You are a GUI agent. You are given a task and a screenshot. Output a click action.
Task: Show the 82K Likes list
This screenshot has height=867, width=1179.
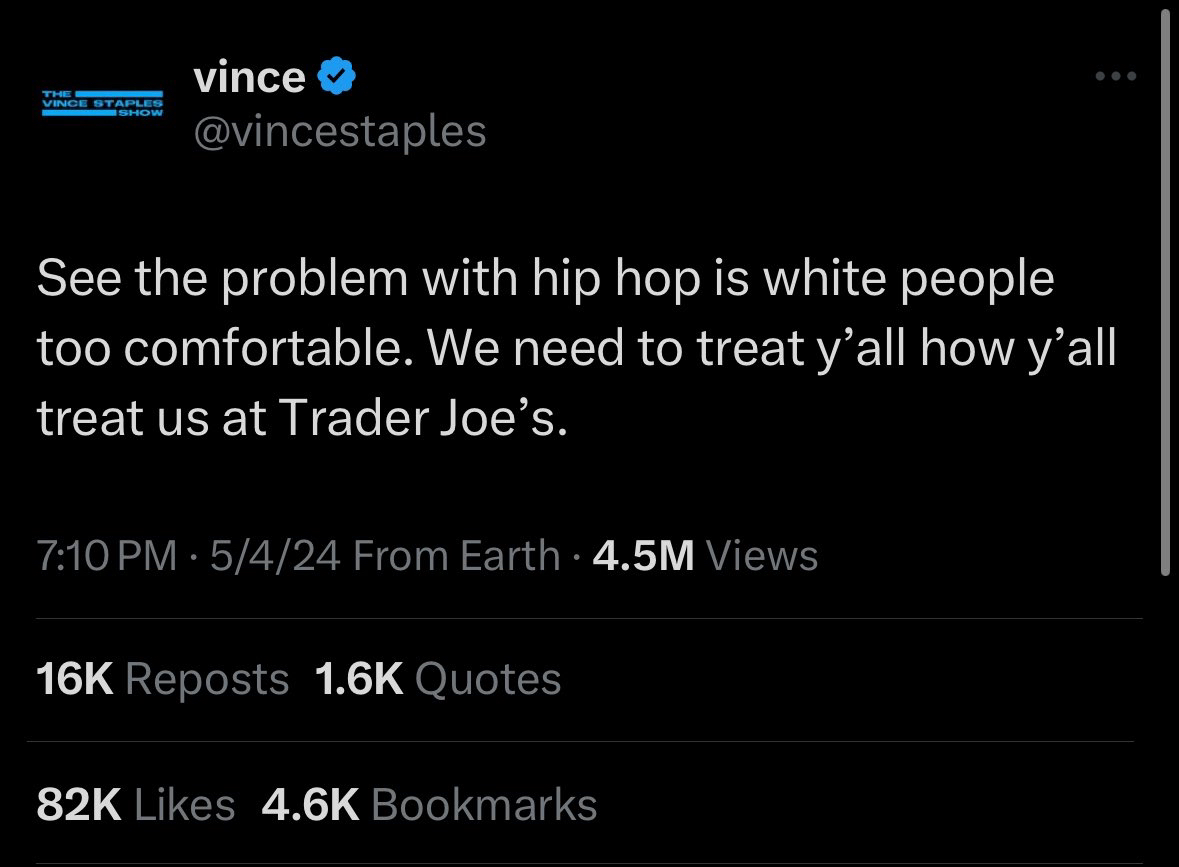point(135,805)
